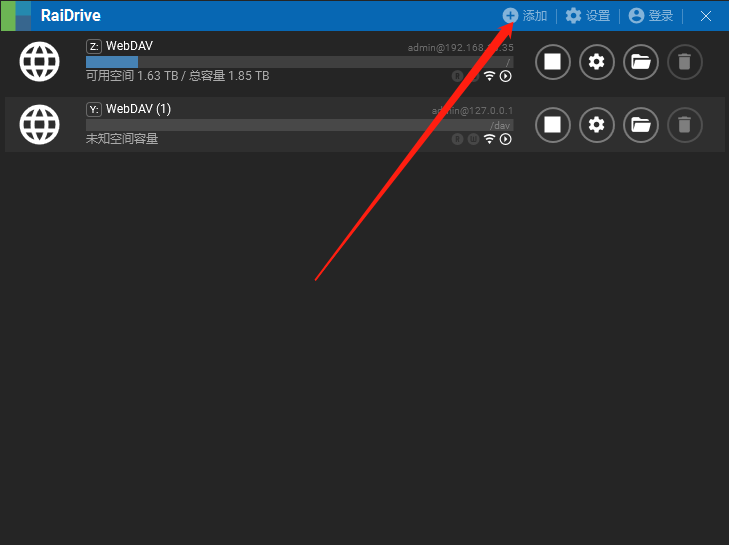729x545 pixels.
Task: Open folder of Z: WebDAV drive
Action: pos(641,61)
